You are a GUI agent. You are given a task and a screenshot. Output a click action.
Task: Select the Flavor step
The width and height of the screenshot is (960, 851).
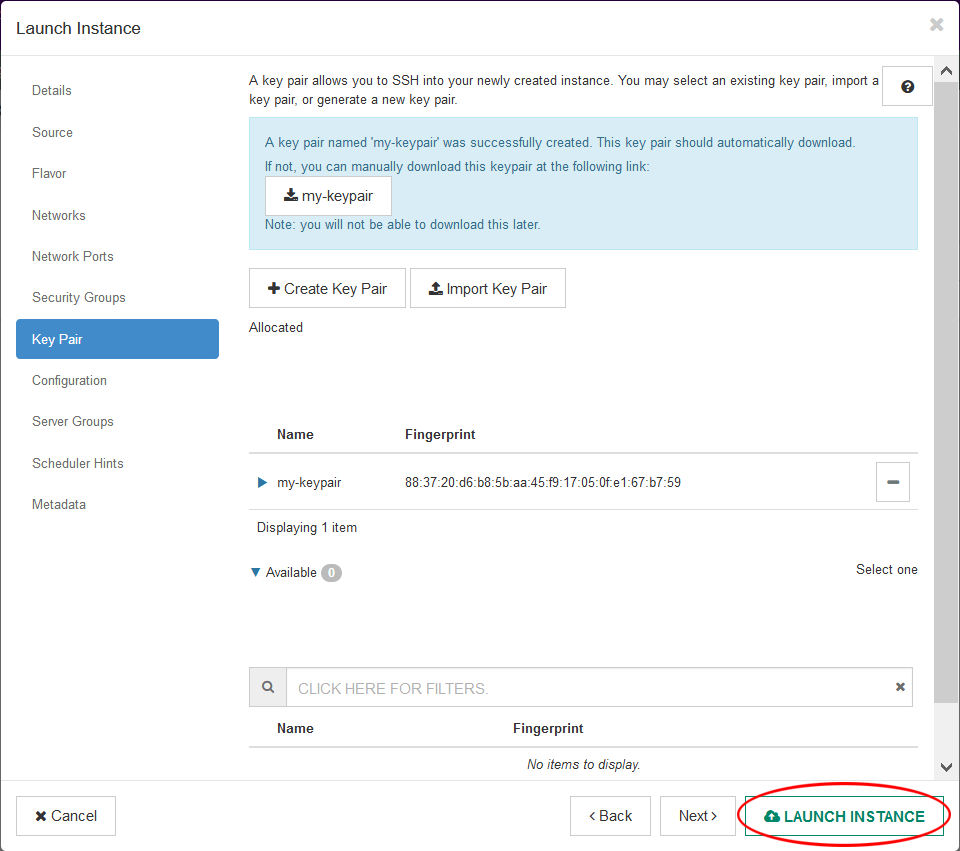[49, 173]
